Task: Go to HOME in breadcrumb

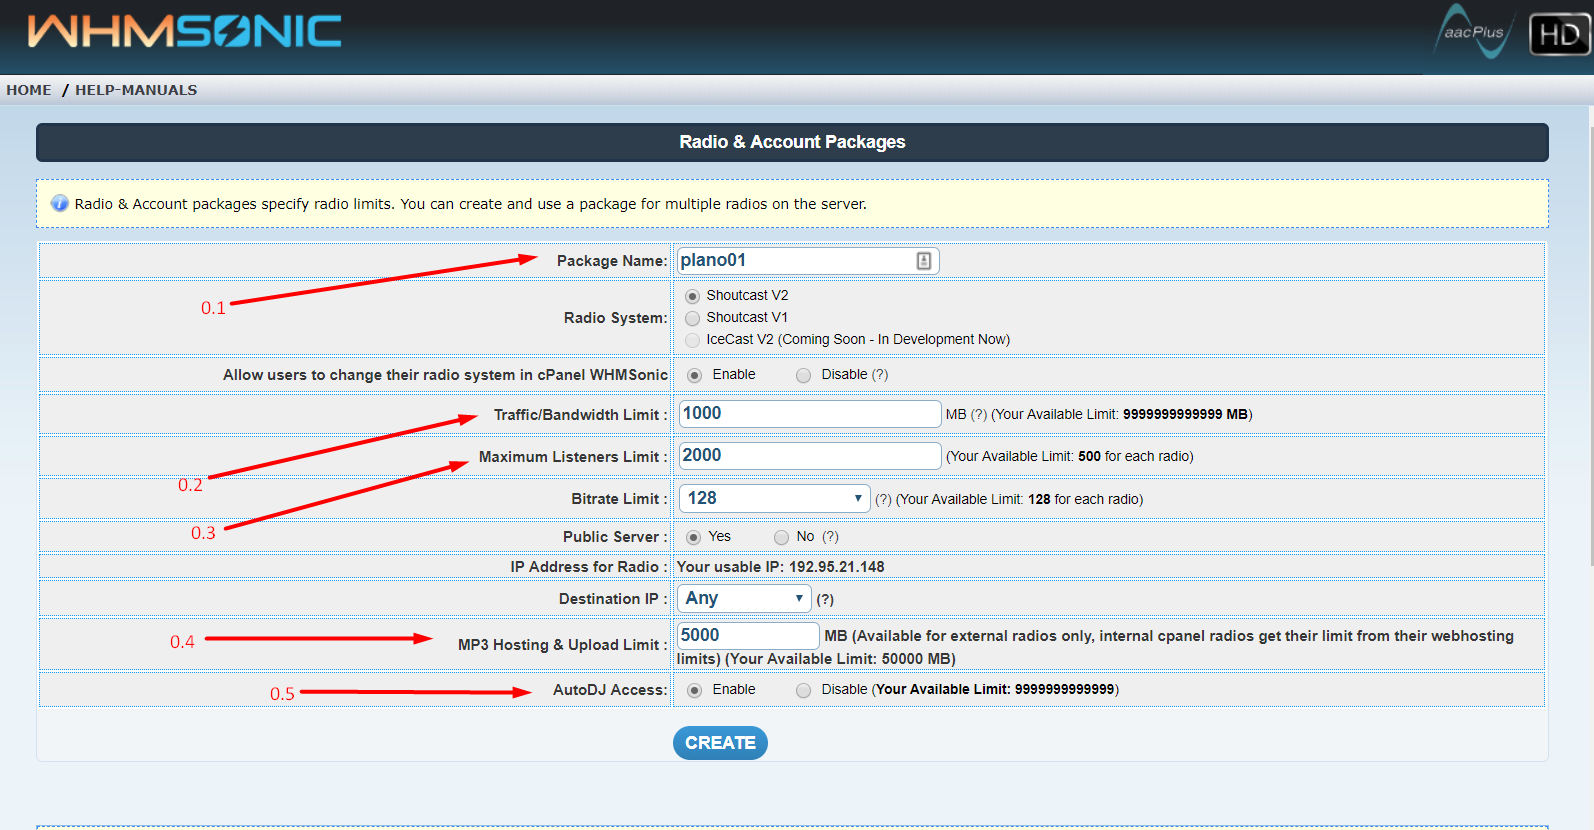Action: click(29, 90)
